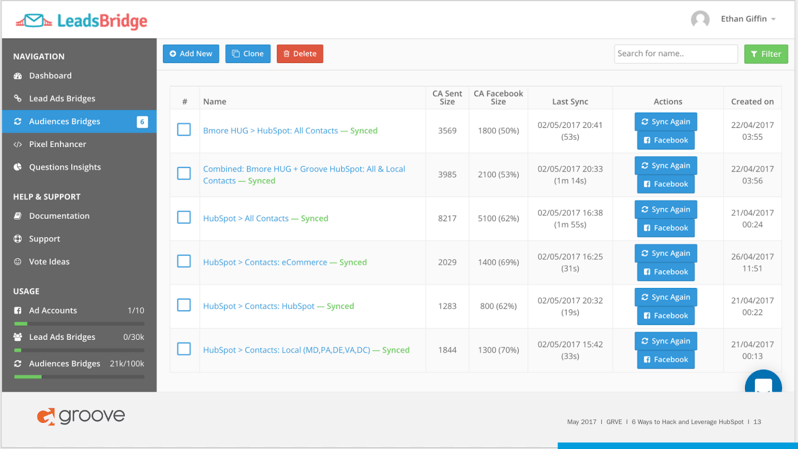Click the Documentation book icon

[18, 216]
